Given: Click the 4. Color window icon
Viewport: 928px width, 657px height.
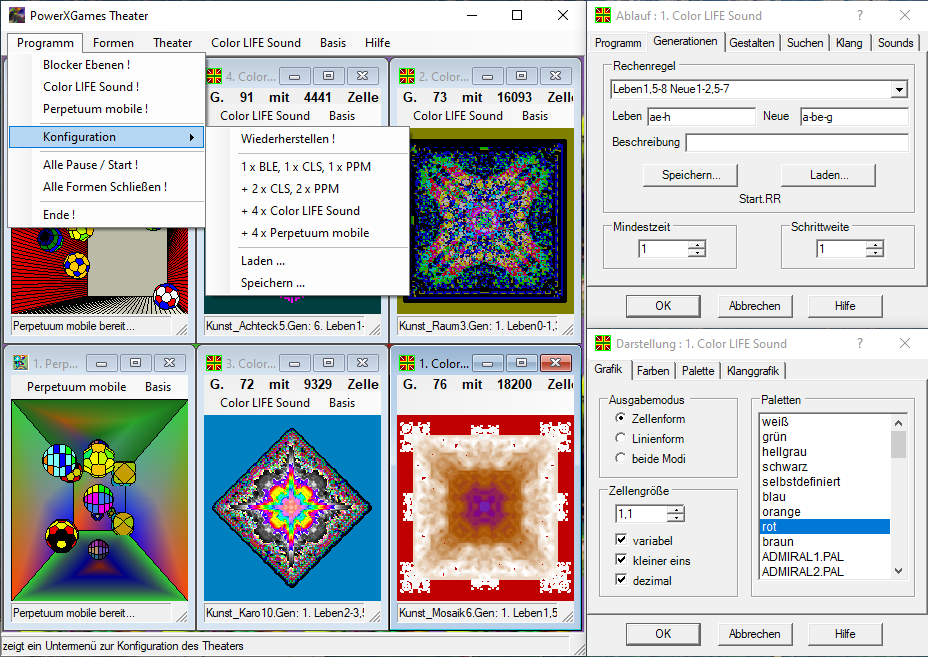Looking at the screenshot, I should click(x=214, y=76).
